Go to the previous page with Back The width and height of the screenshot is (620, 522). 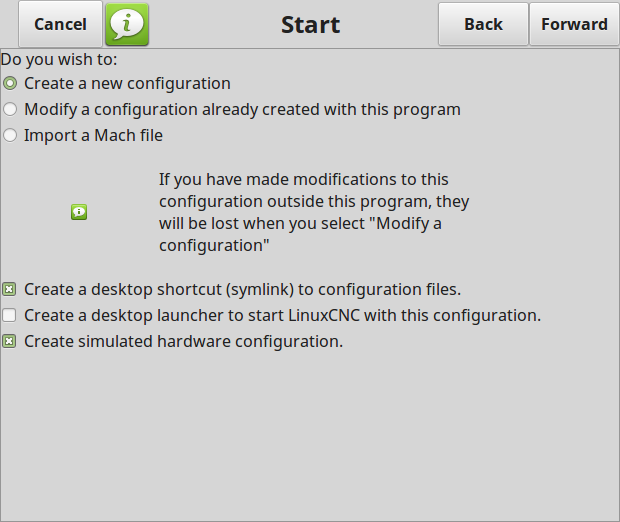(x=483, y=24)
